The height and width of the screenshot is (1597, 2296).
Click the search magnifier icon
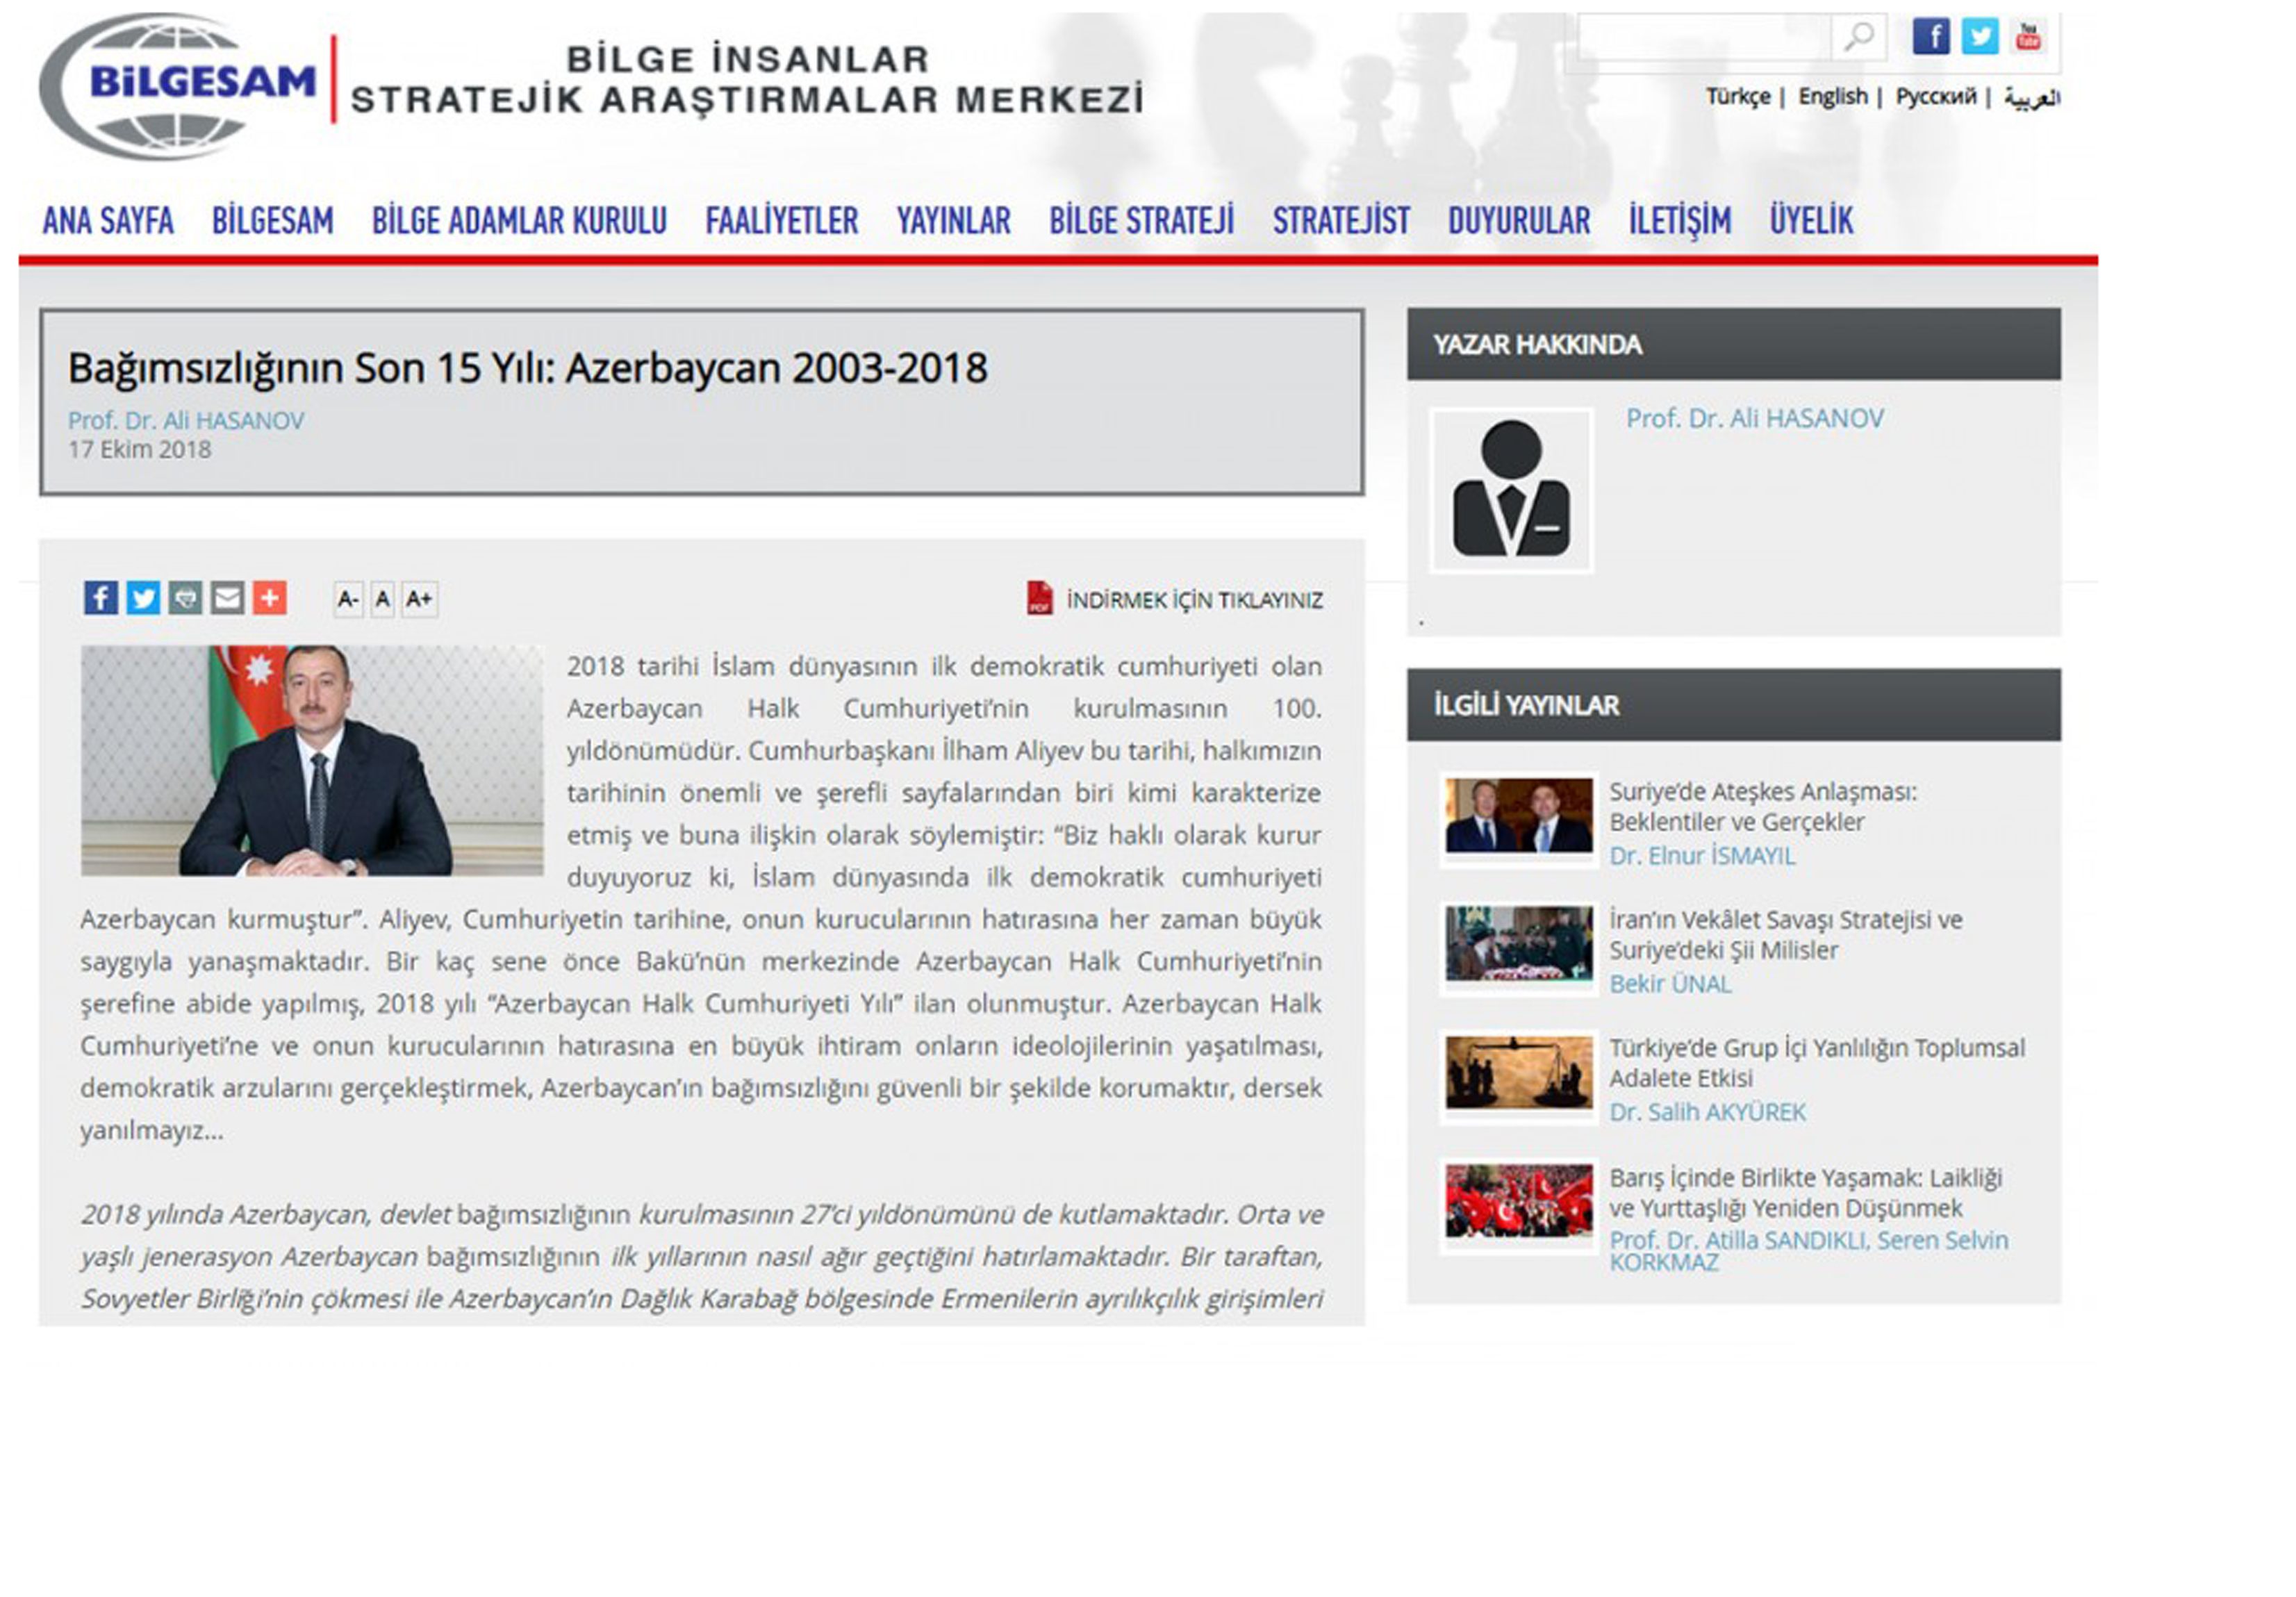[1859, 37]
